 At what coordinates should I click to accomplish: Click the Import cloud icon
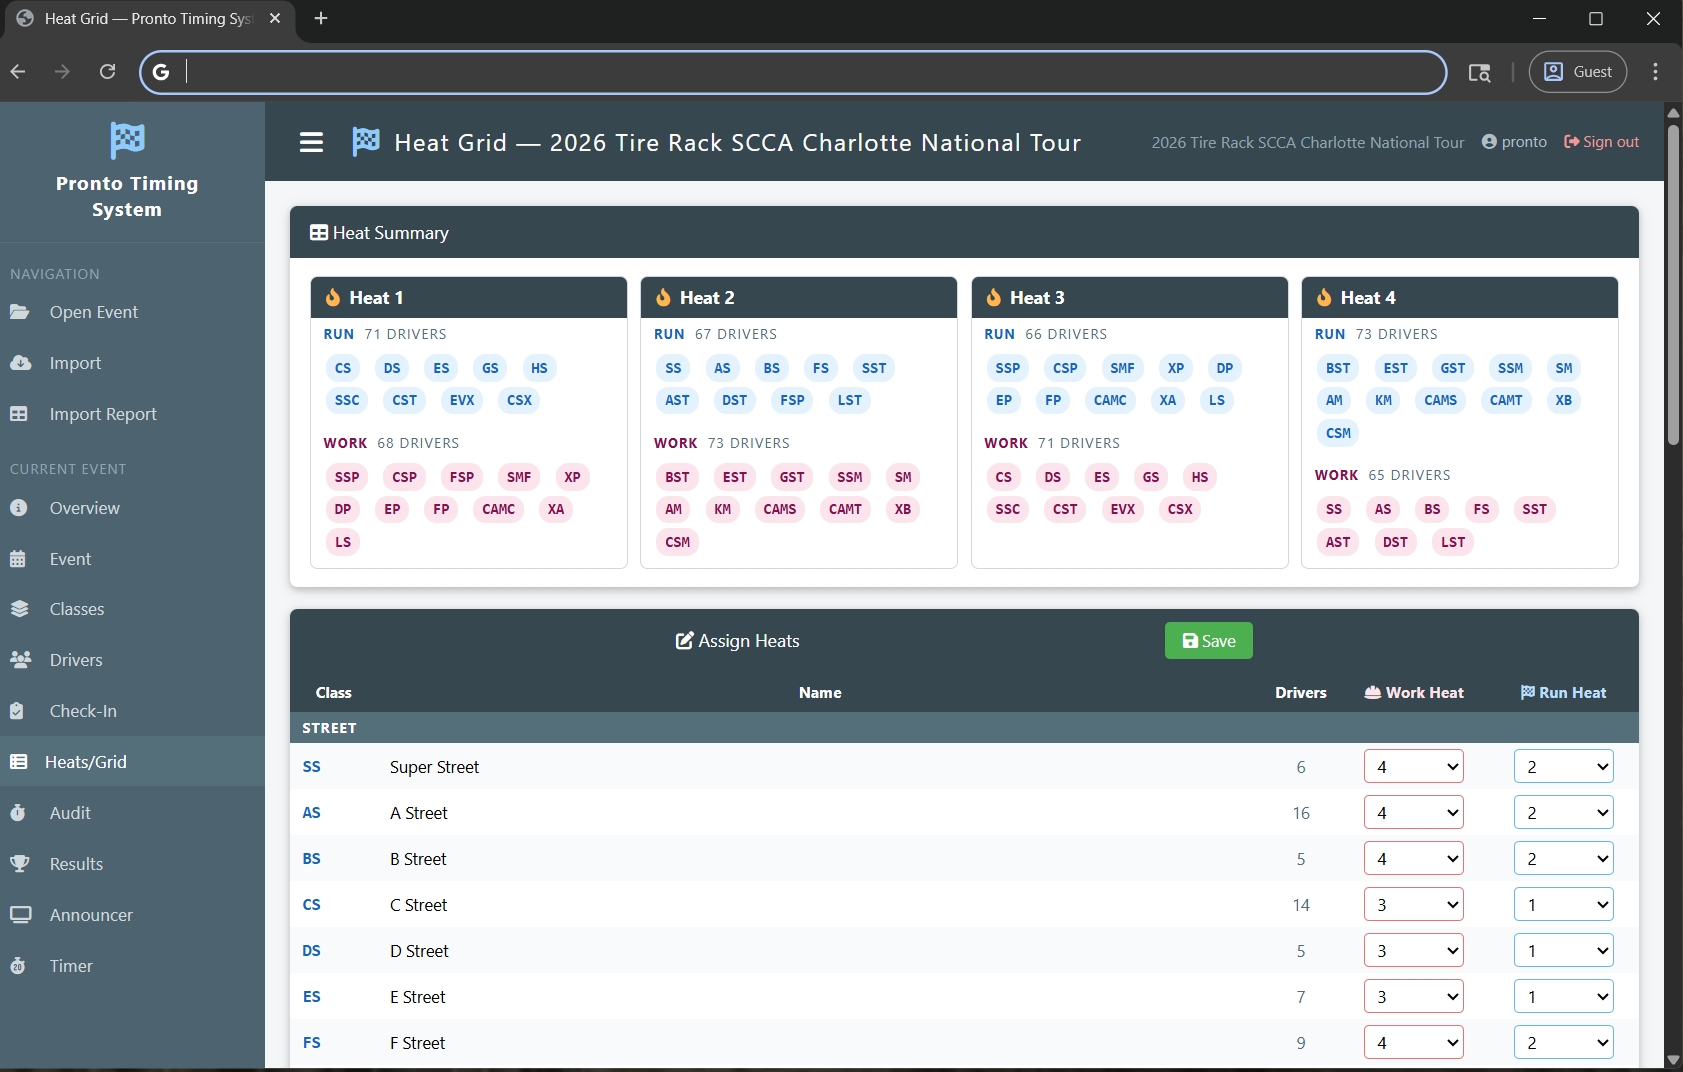pyautogui.click(x=20, y=363)
